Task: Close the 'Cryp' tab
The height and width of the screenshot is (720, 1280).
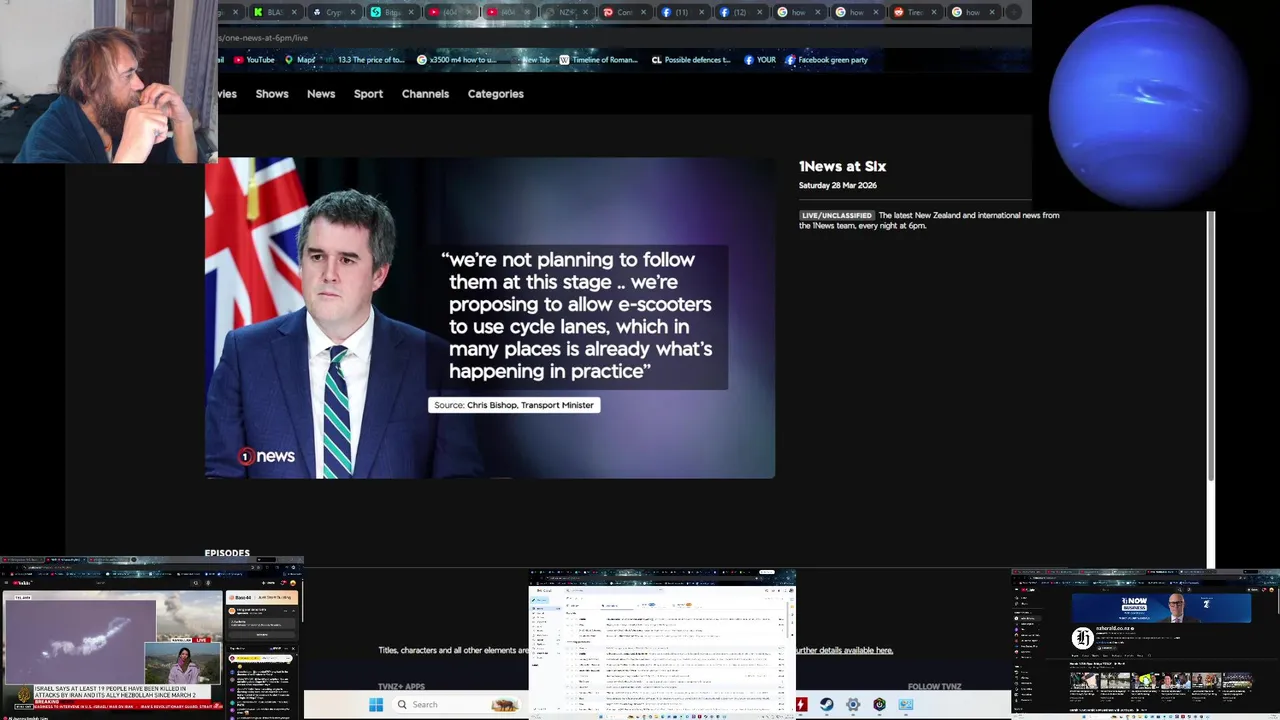Action: pyautogui.click(x=352, y=12)
